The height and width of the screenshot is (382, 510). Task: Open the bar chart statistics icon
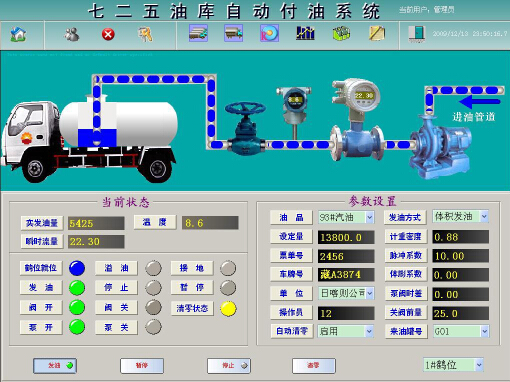click(x=305, y=33)
